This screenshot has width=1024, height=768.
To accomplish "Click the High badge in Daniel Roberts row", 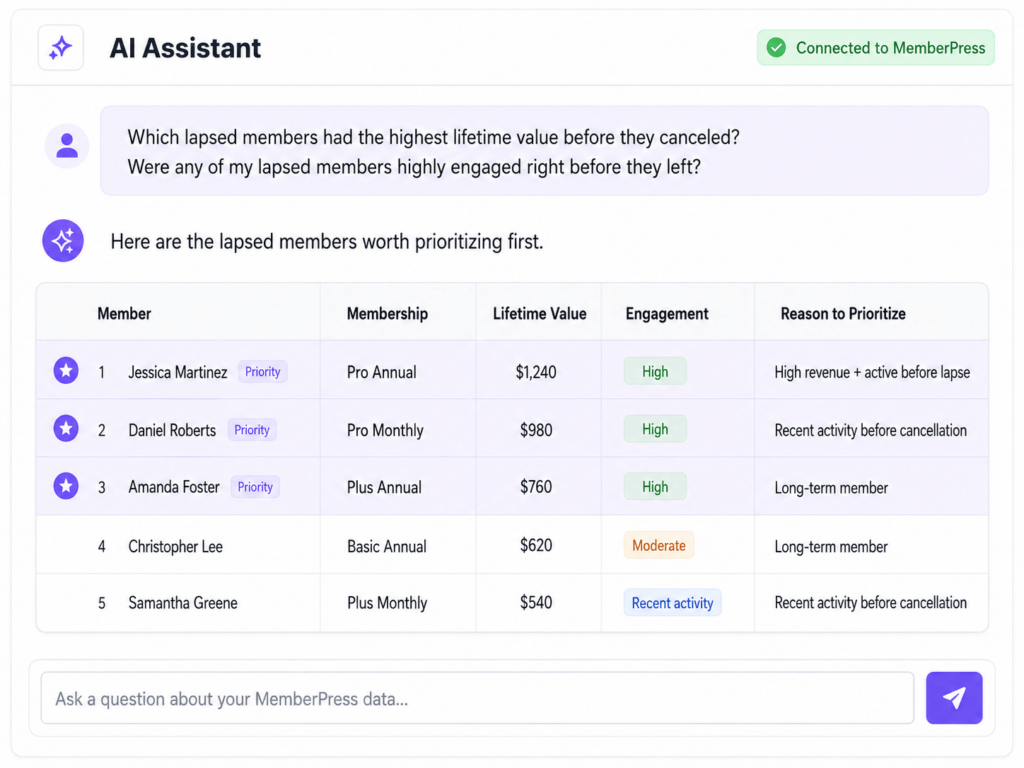I will click(655, 429).
